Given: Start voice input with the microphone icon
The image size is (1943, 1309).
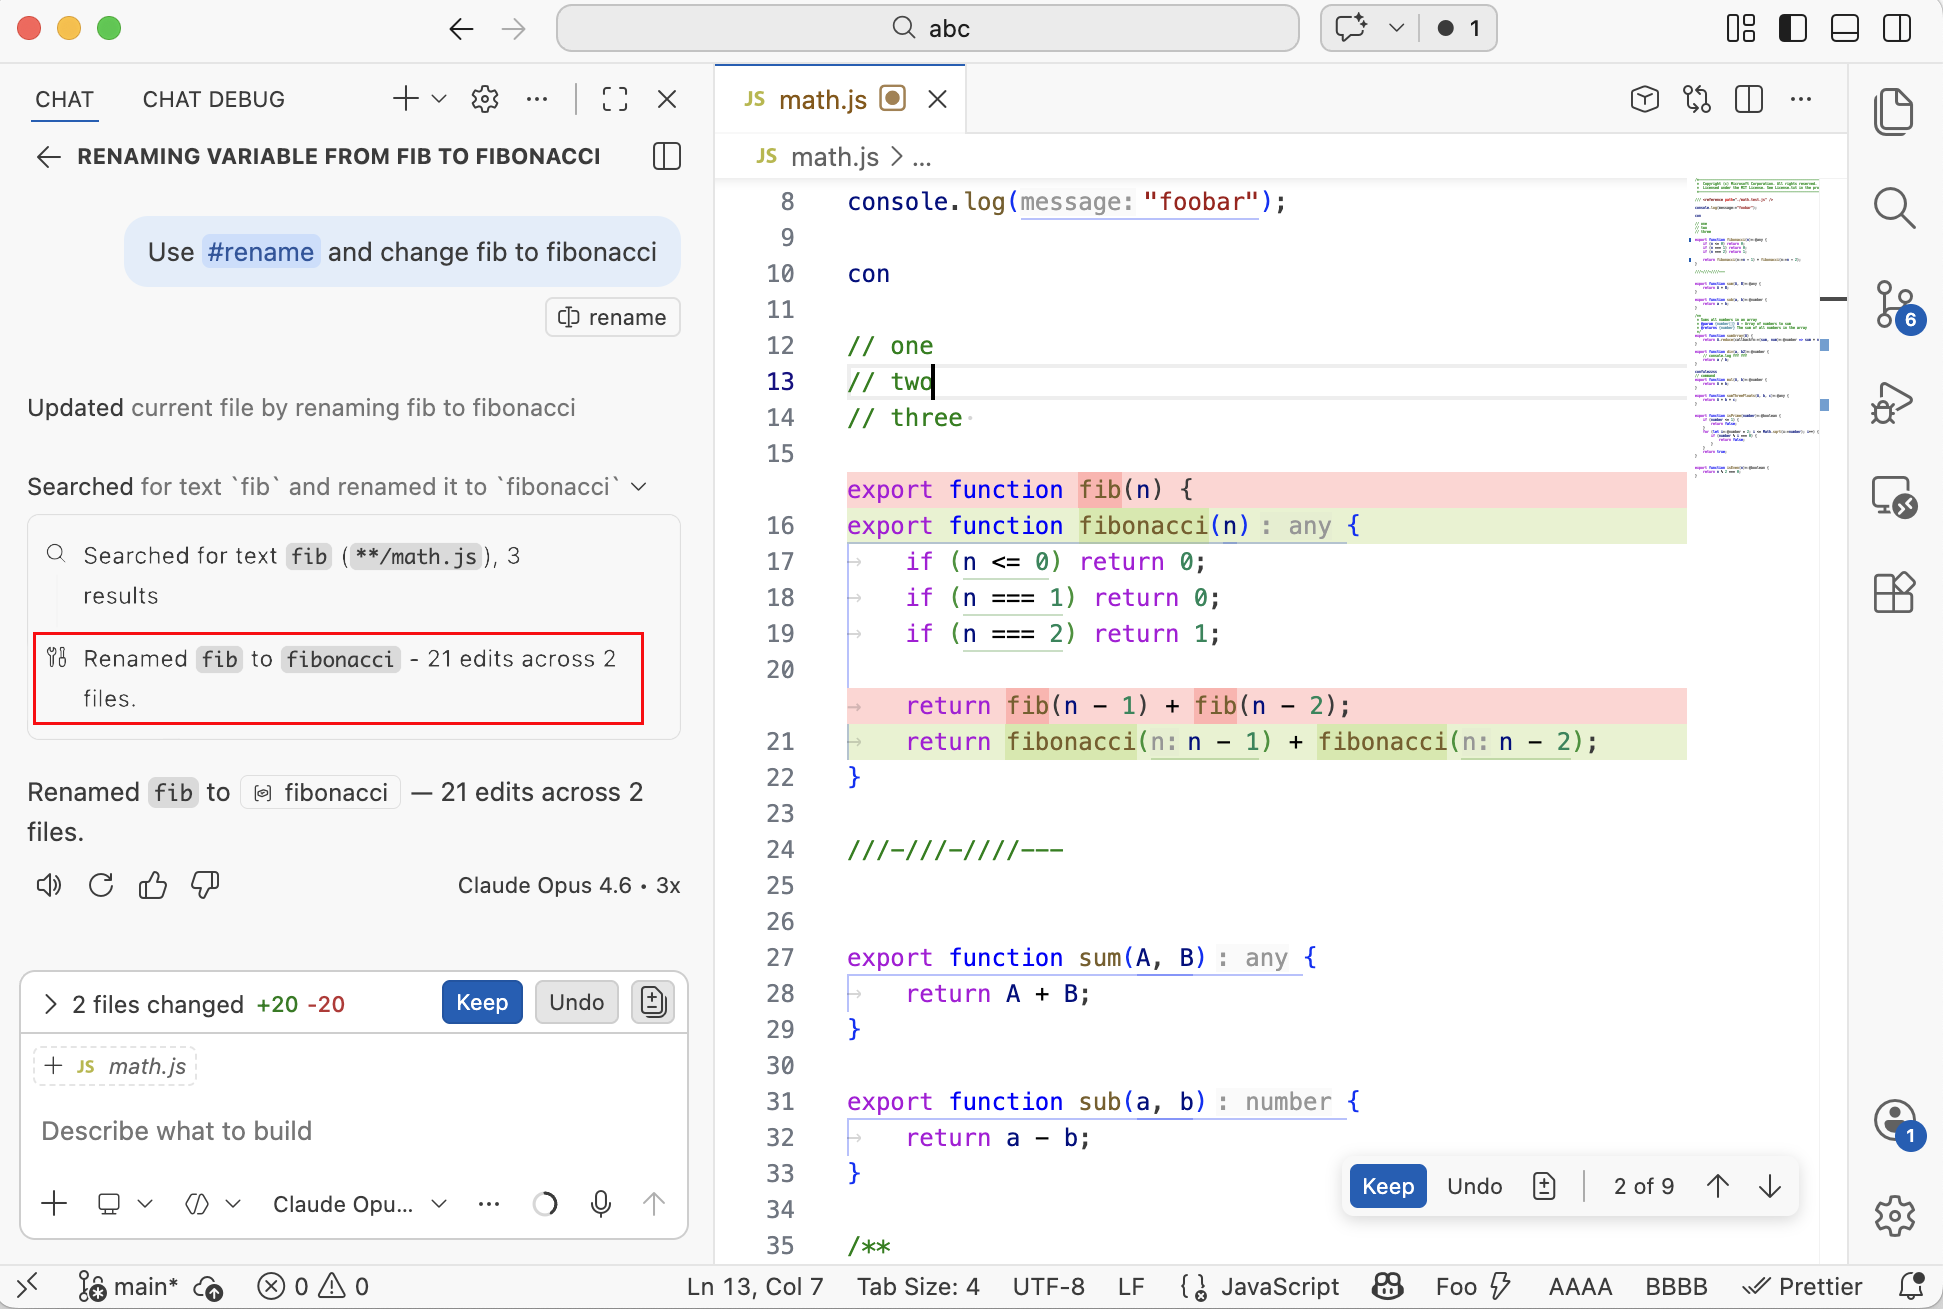Looking at the screenshot, I should 601,1203.
